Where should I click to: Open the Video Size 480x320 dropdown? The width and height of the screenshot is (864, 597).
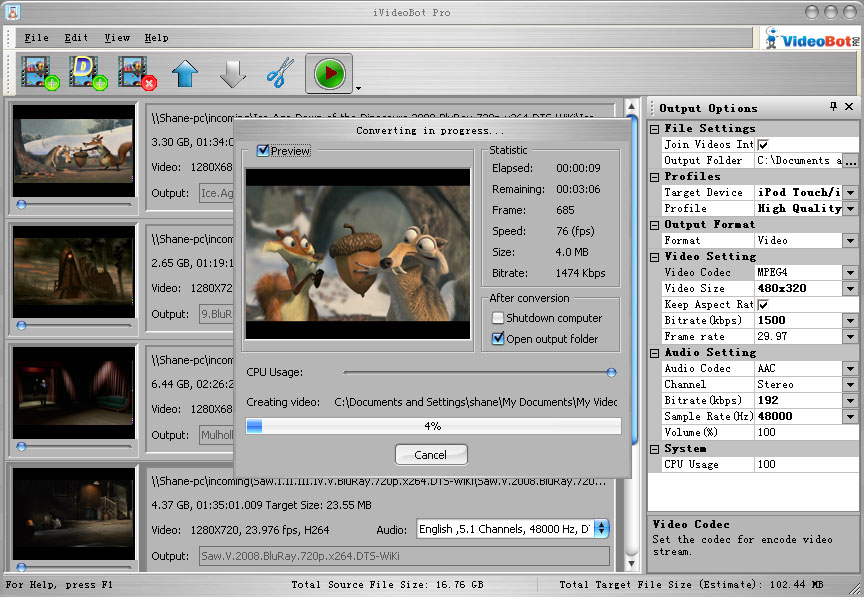pos(851,288)
